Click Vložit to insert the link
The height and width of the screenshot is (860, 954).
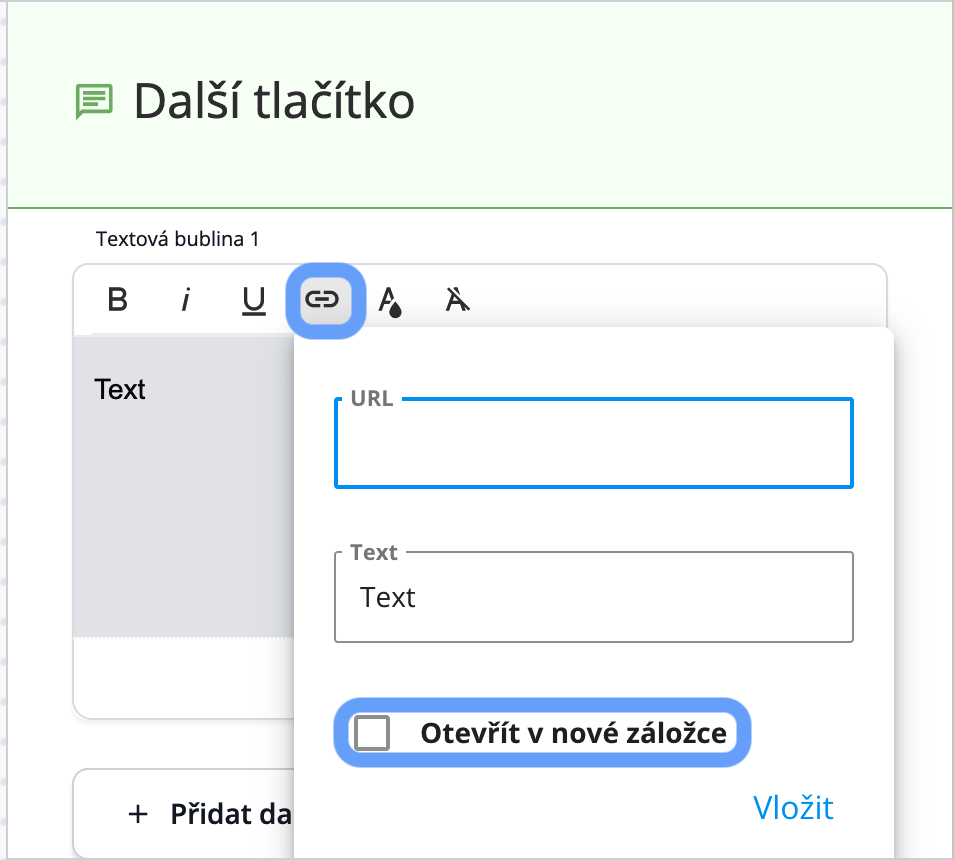tap(793, 808)
